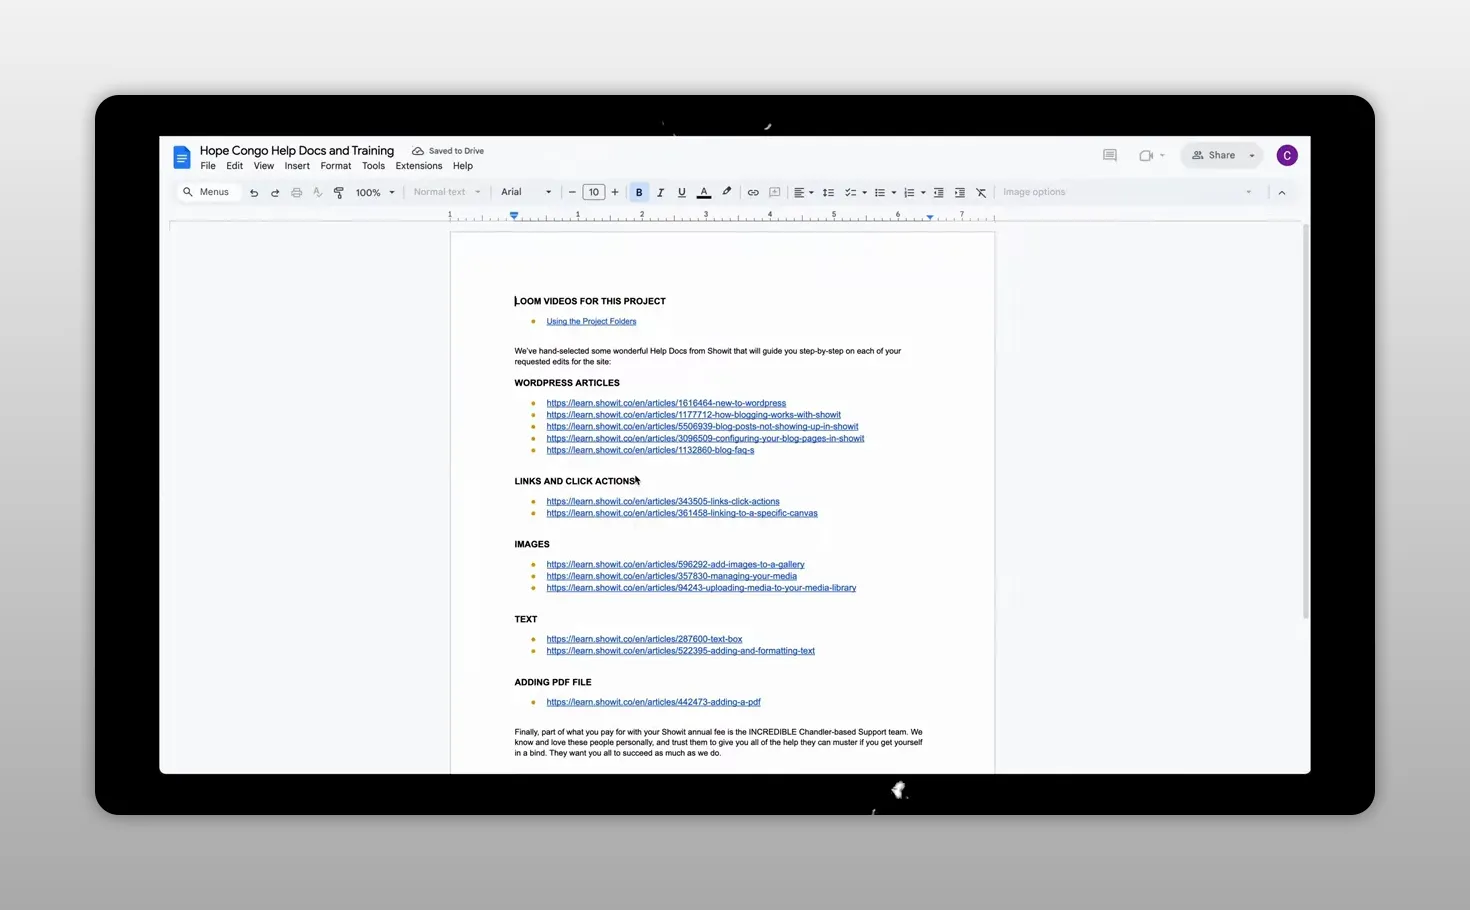Expand the bulleted list options arrow
The width and height of the screenshot is (1470, 910).
[x=894, y=193]
